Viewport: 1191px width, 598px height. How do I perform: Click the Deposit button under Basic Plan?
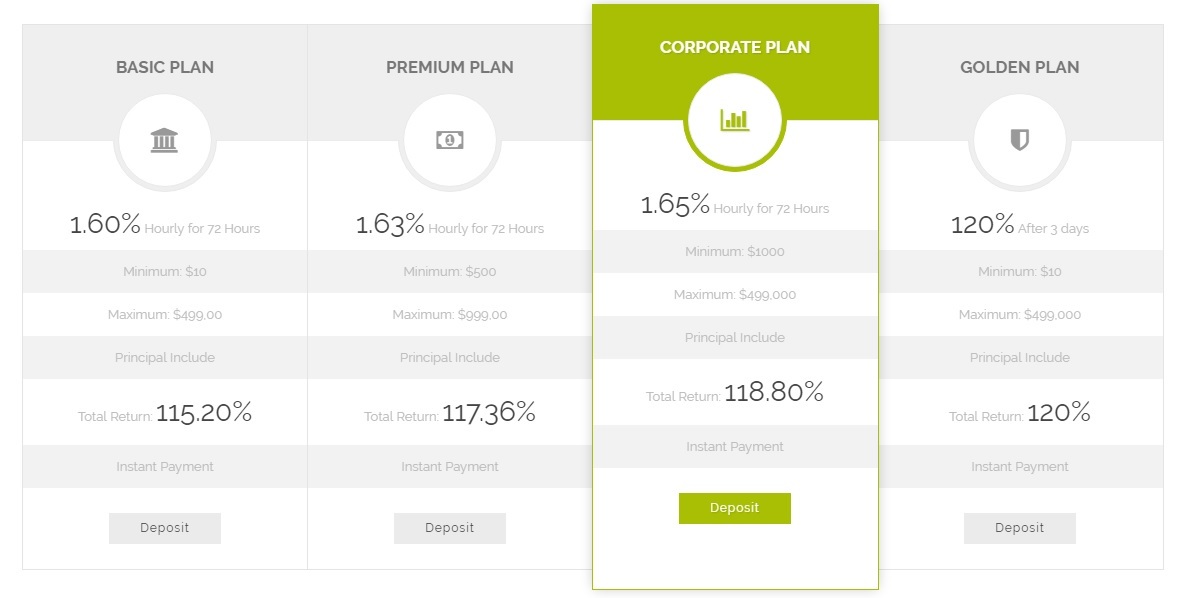[x=165, y=528]
